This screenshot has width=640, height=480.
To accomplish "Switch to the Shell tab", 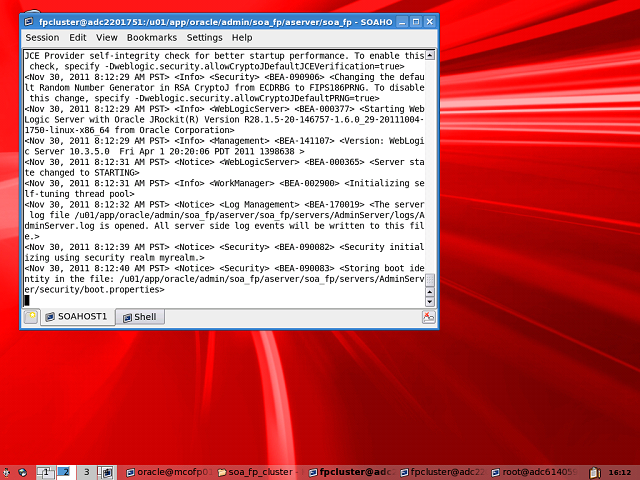I will coord(138,317).
